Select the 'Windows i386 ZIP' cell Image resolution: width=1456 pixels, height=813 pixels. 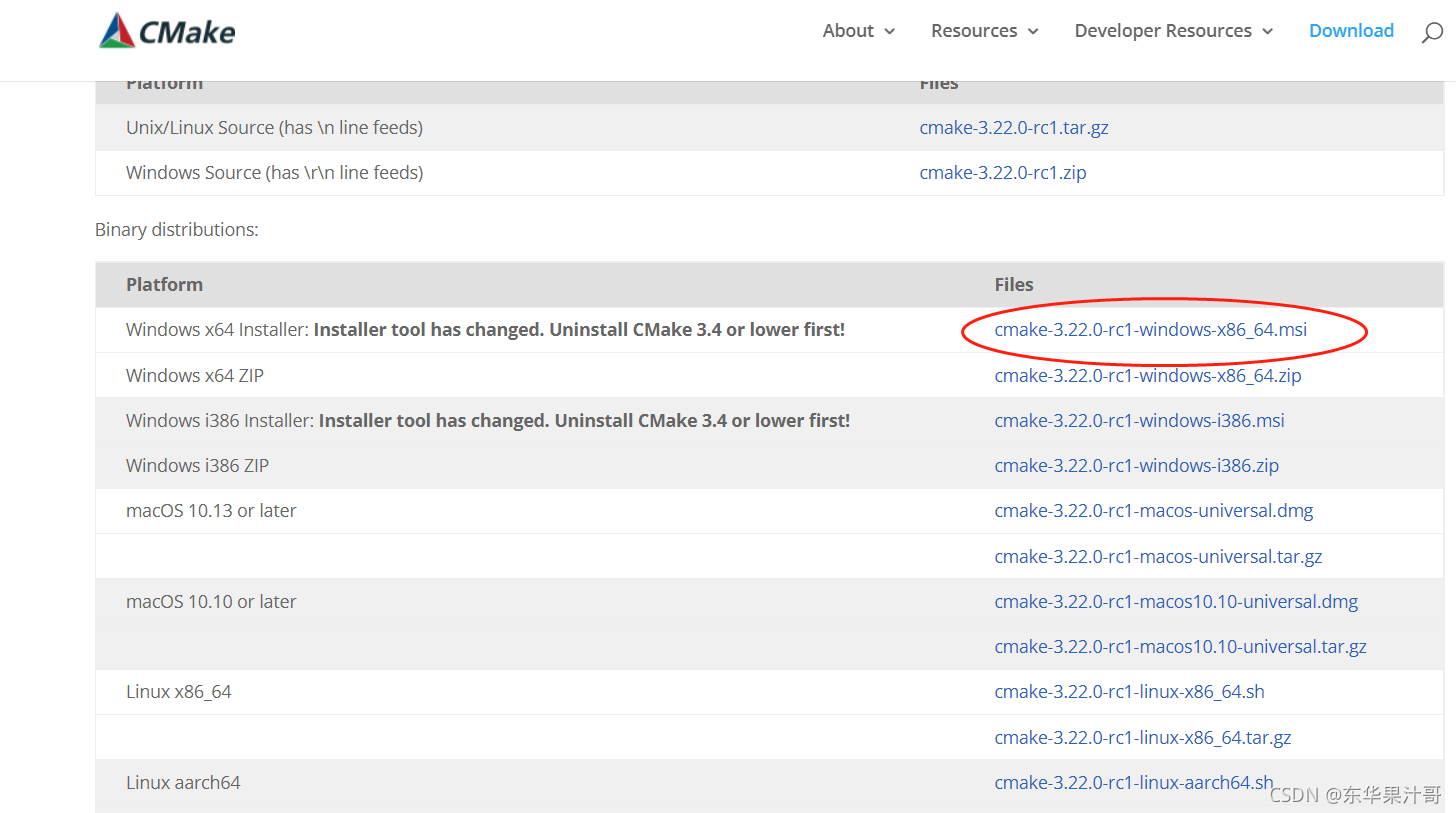(197, 466)
